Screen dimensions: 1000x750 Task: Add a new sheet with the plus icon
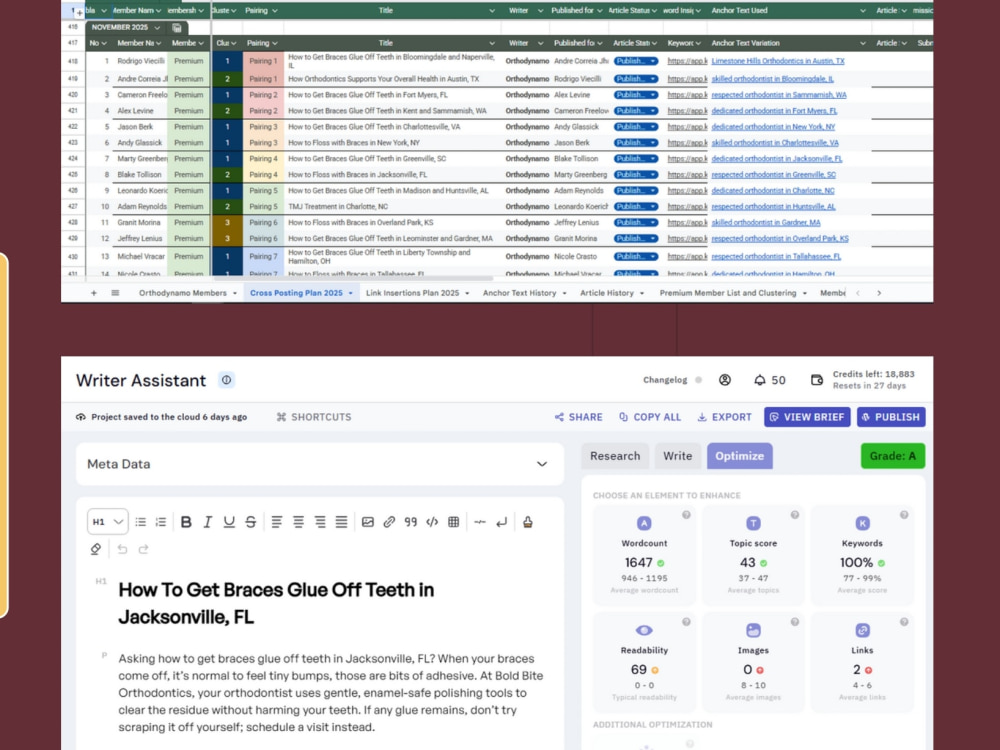[94, 293]
